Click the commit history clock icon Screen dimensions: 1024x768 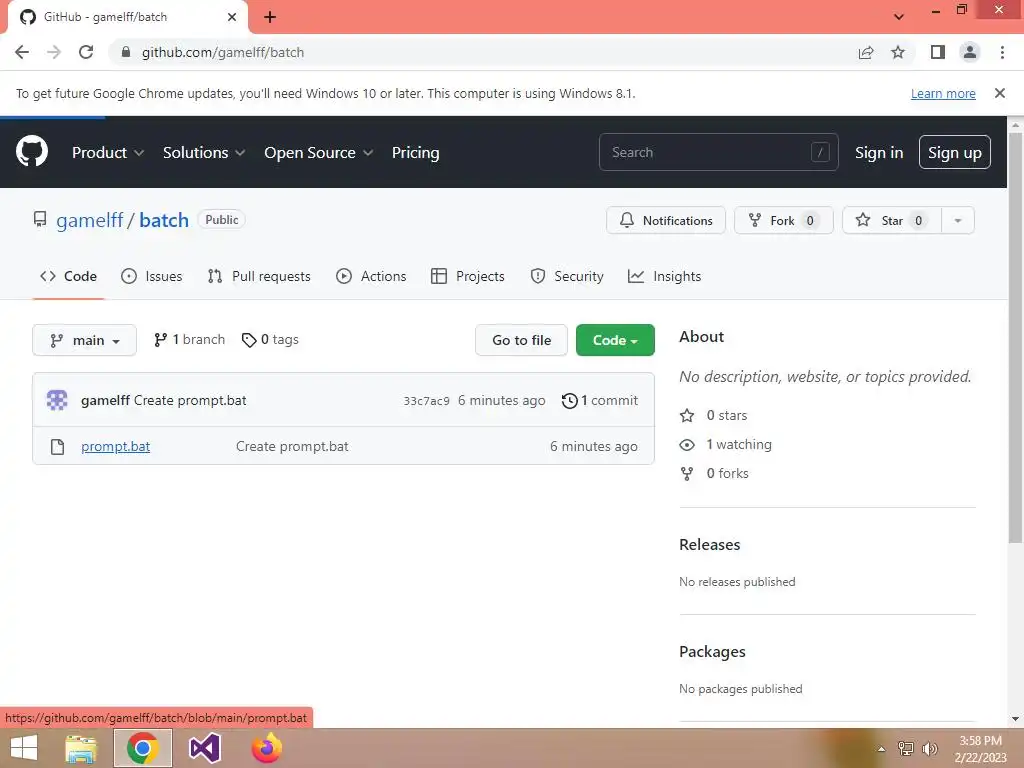[569, 400]
